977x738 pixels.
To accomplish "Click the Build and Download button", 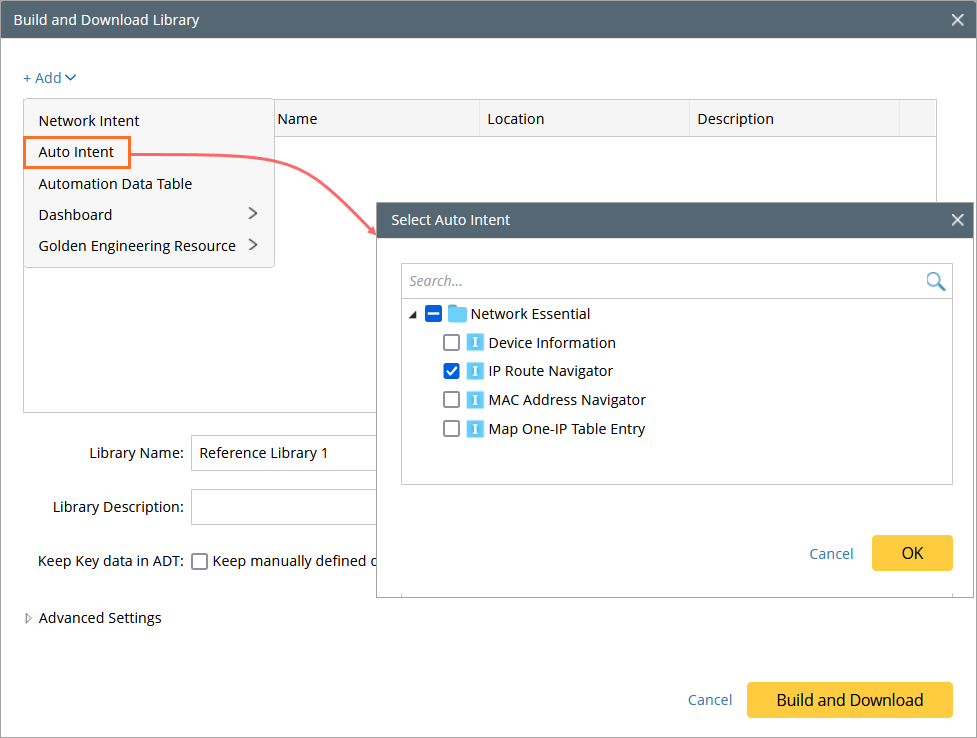I will click(849, 700).
